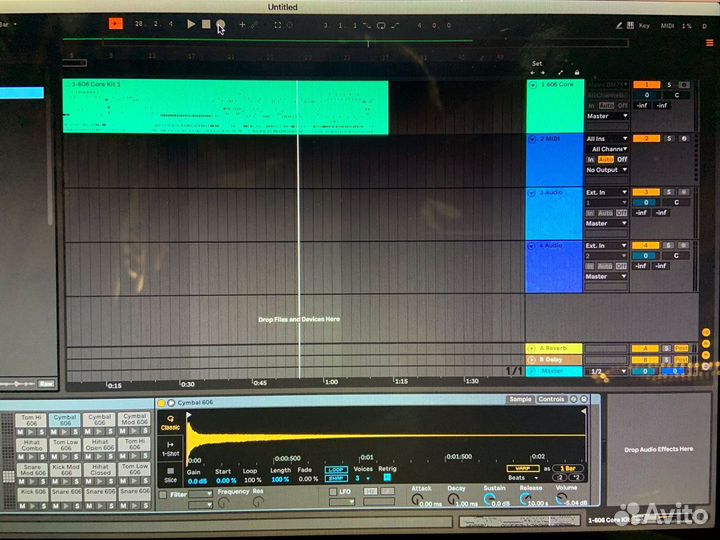Click the Stop button in transport
Viewport: 720px width, 540px height.
tap(206, 23)
